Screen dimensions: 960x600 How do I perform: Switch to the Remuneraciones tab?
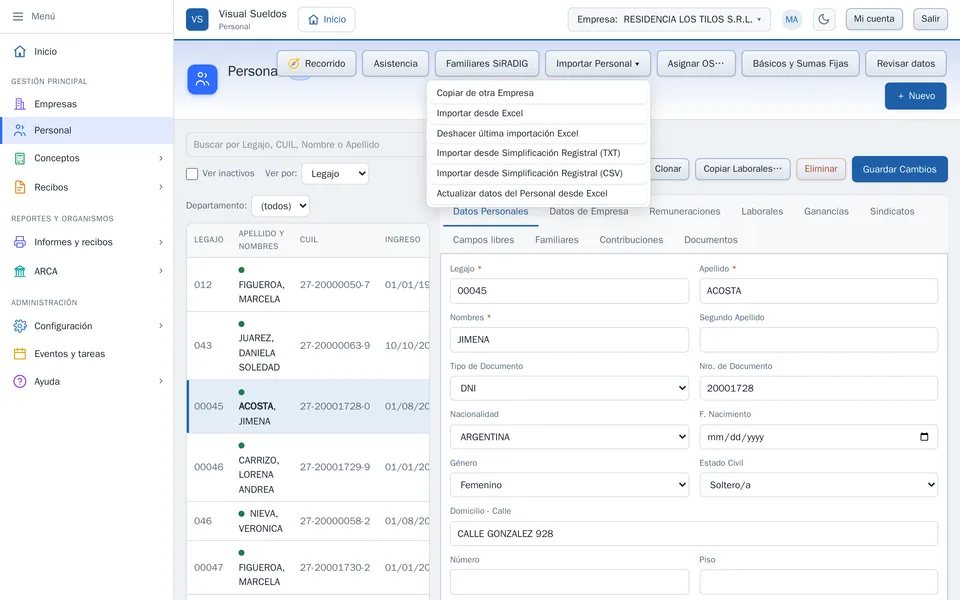point(684,211)
